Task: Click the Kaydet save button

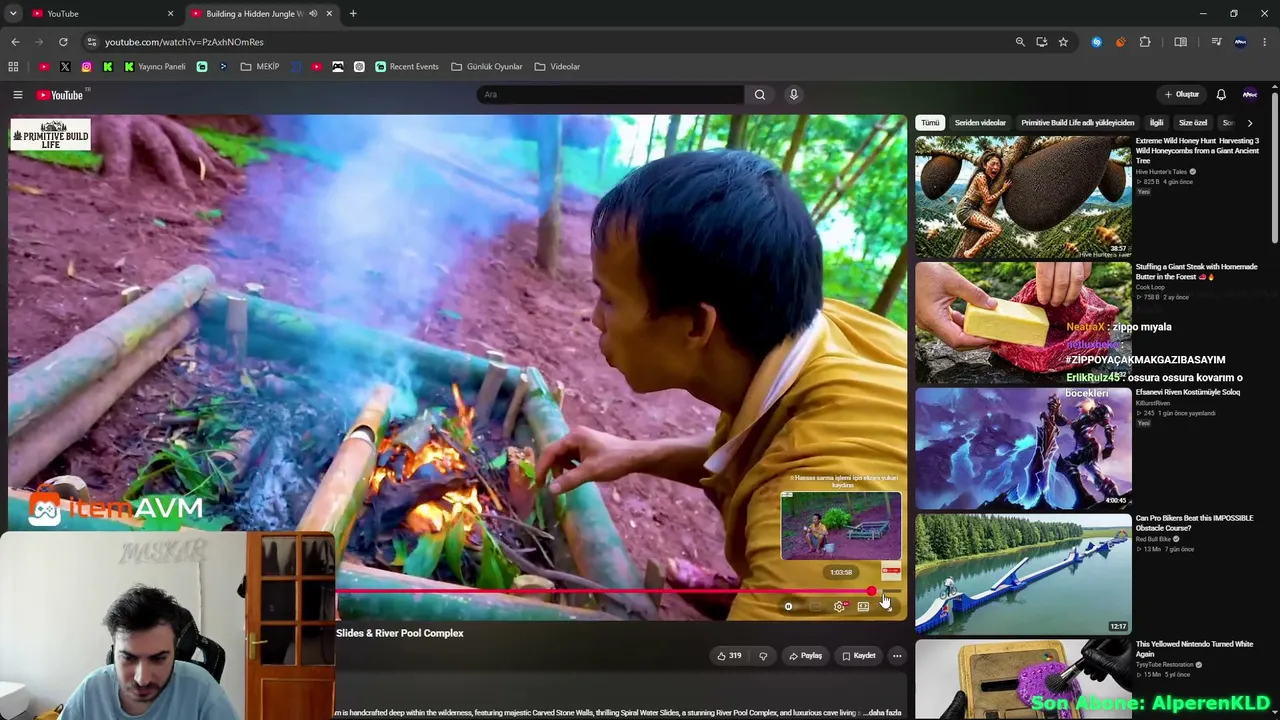Action: [x=859, y=656]
